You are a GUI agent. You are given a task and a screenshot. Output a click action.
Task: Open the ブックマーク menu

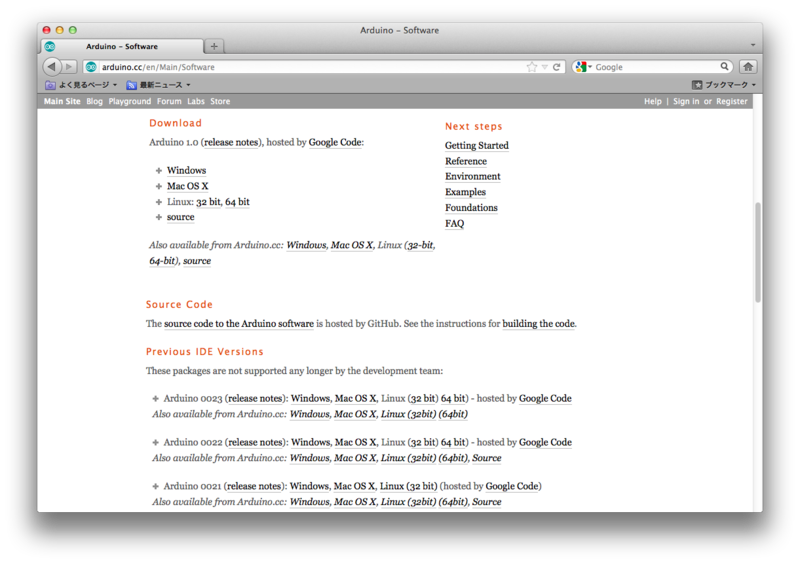723,85
